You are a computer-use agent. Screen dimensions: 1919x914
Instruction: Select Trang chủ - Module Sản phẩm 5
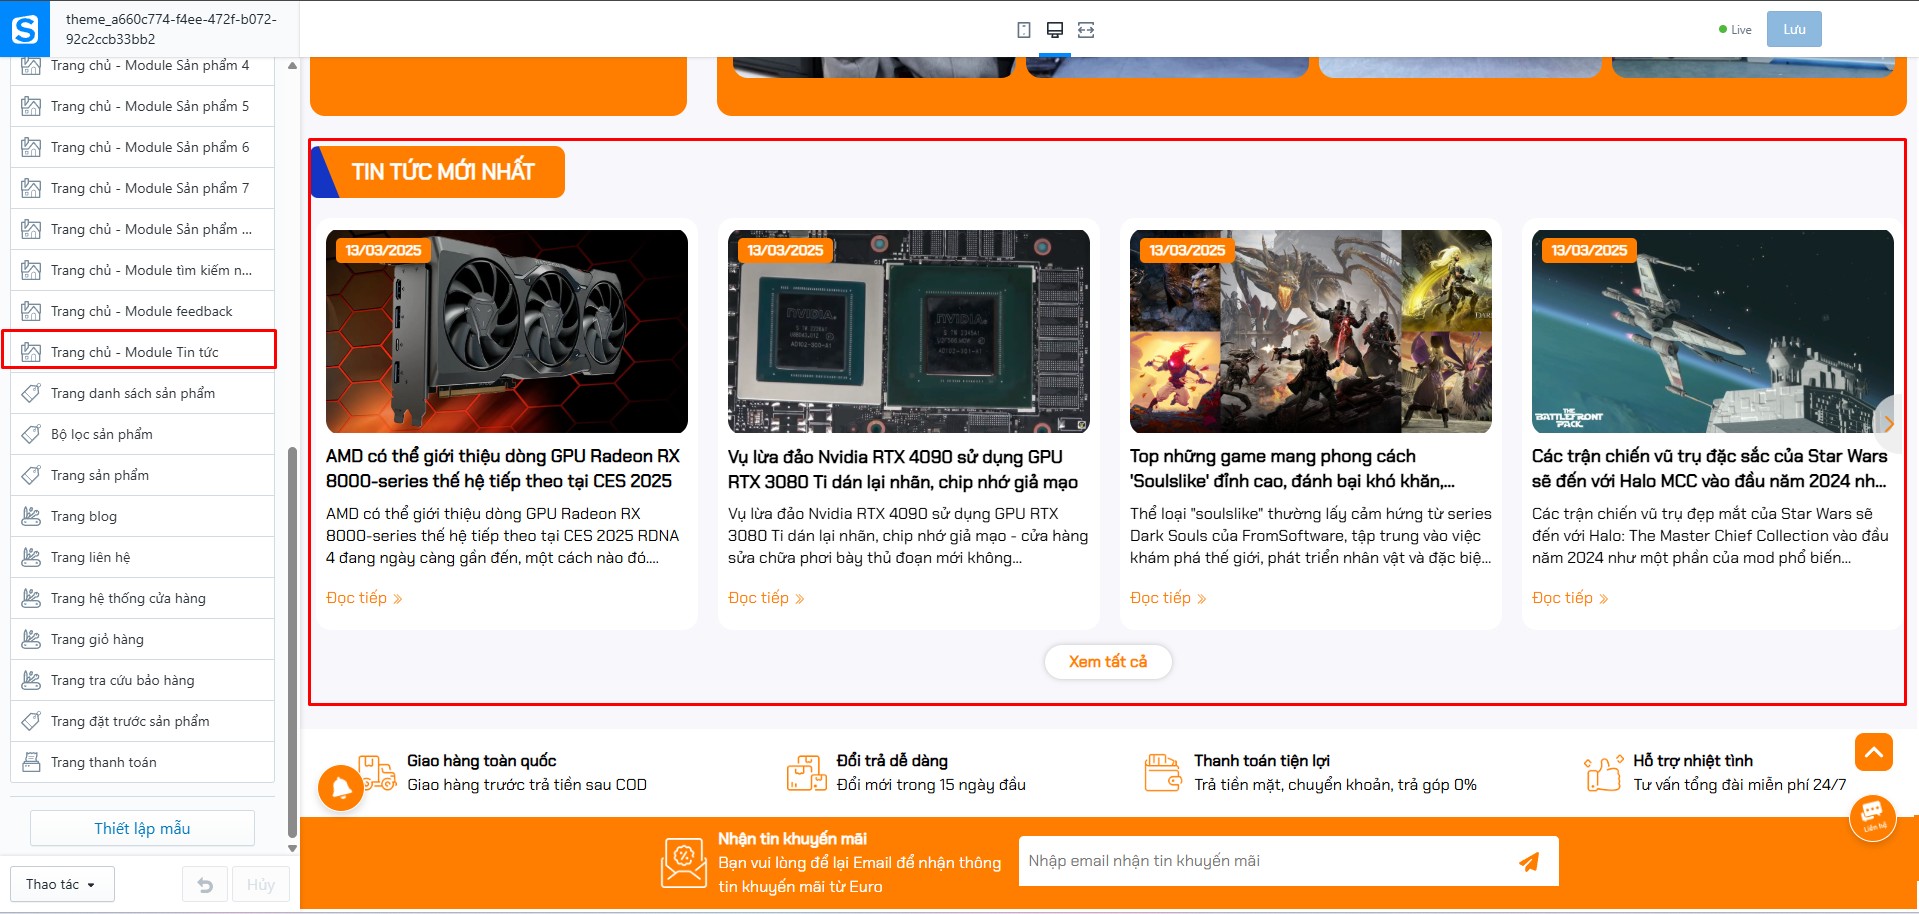click(142, 106)
